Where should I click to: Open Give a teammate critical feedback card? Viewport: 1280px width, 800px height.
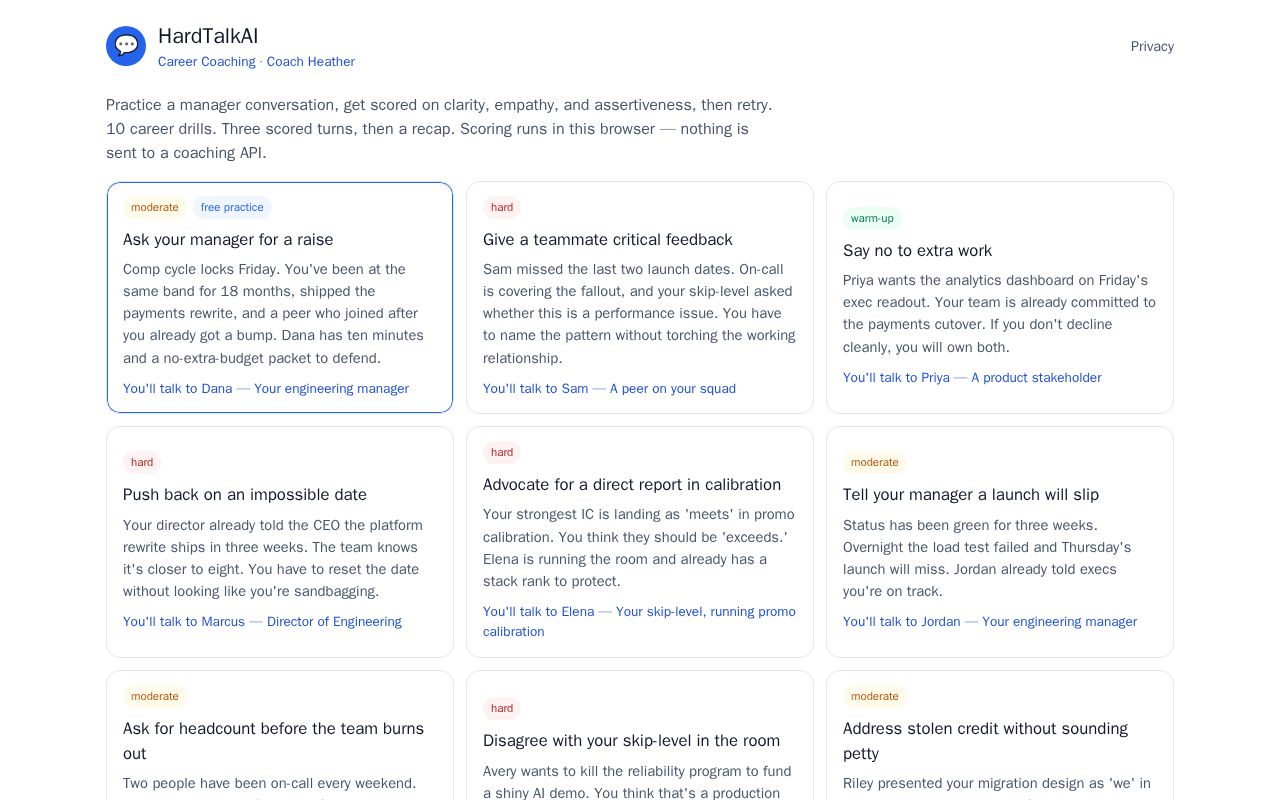pos(640,297)
